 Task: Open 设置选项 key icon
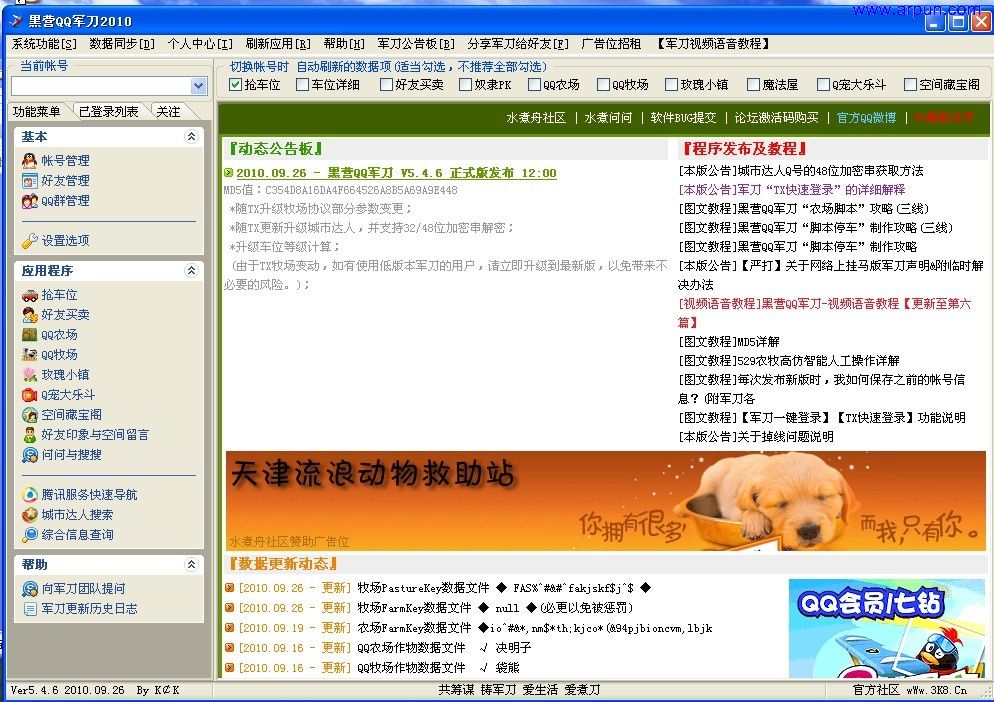(30, 241)
